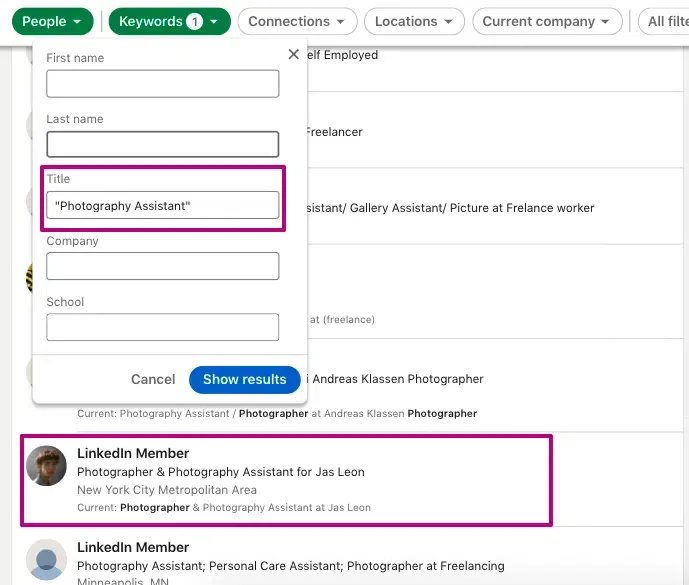Focus the First name input field
Screen dimensions: 689x585
(x=163, y=84)
